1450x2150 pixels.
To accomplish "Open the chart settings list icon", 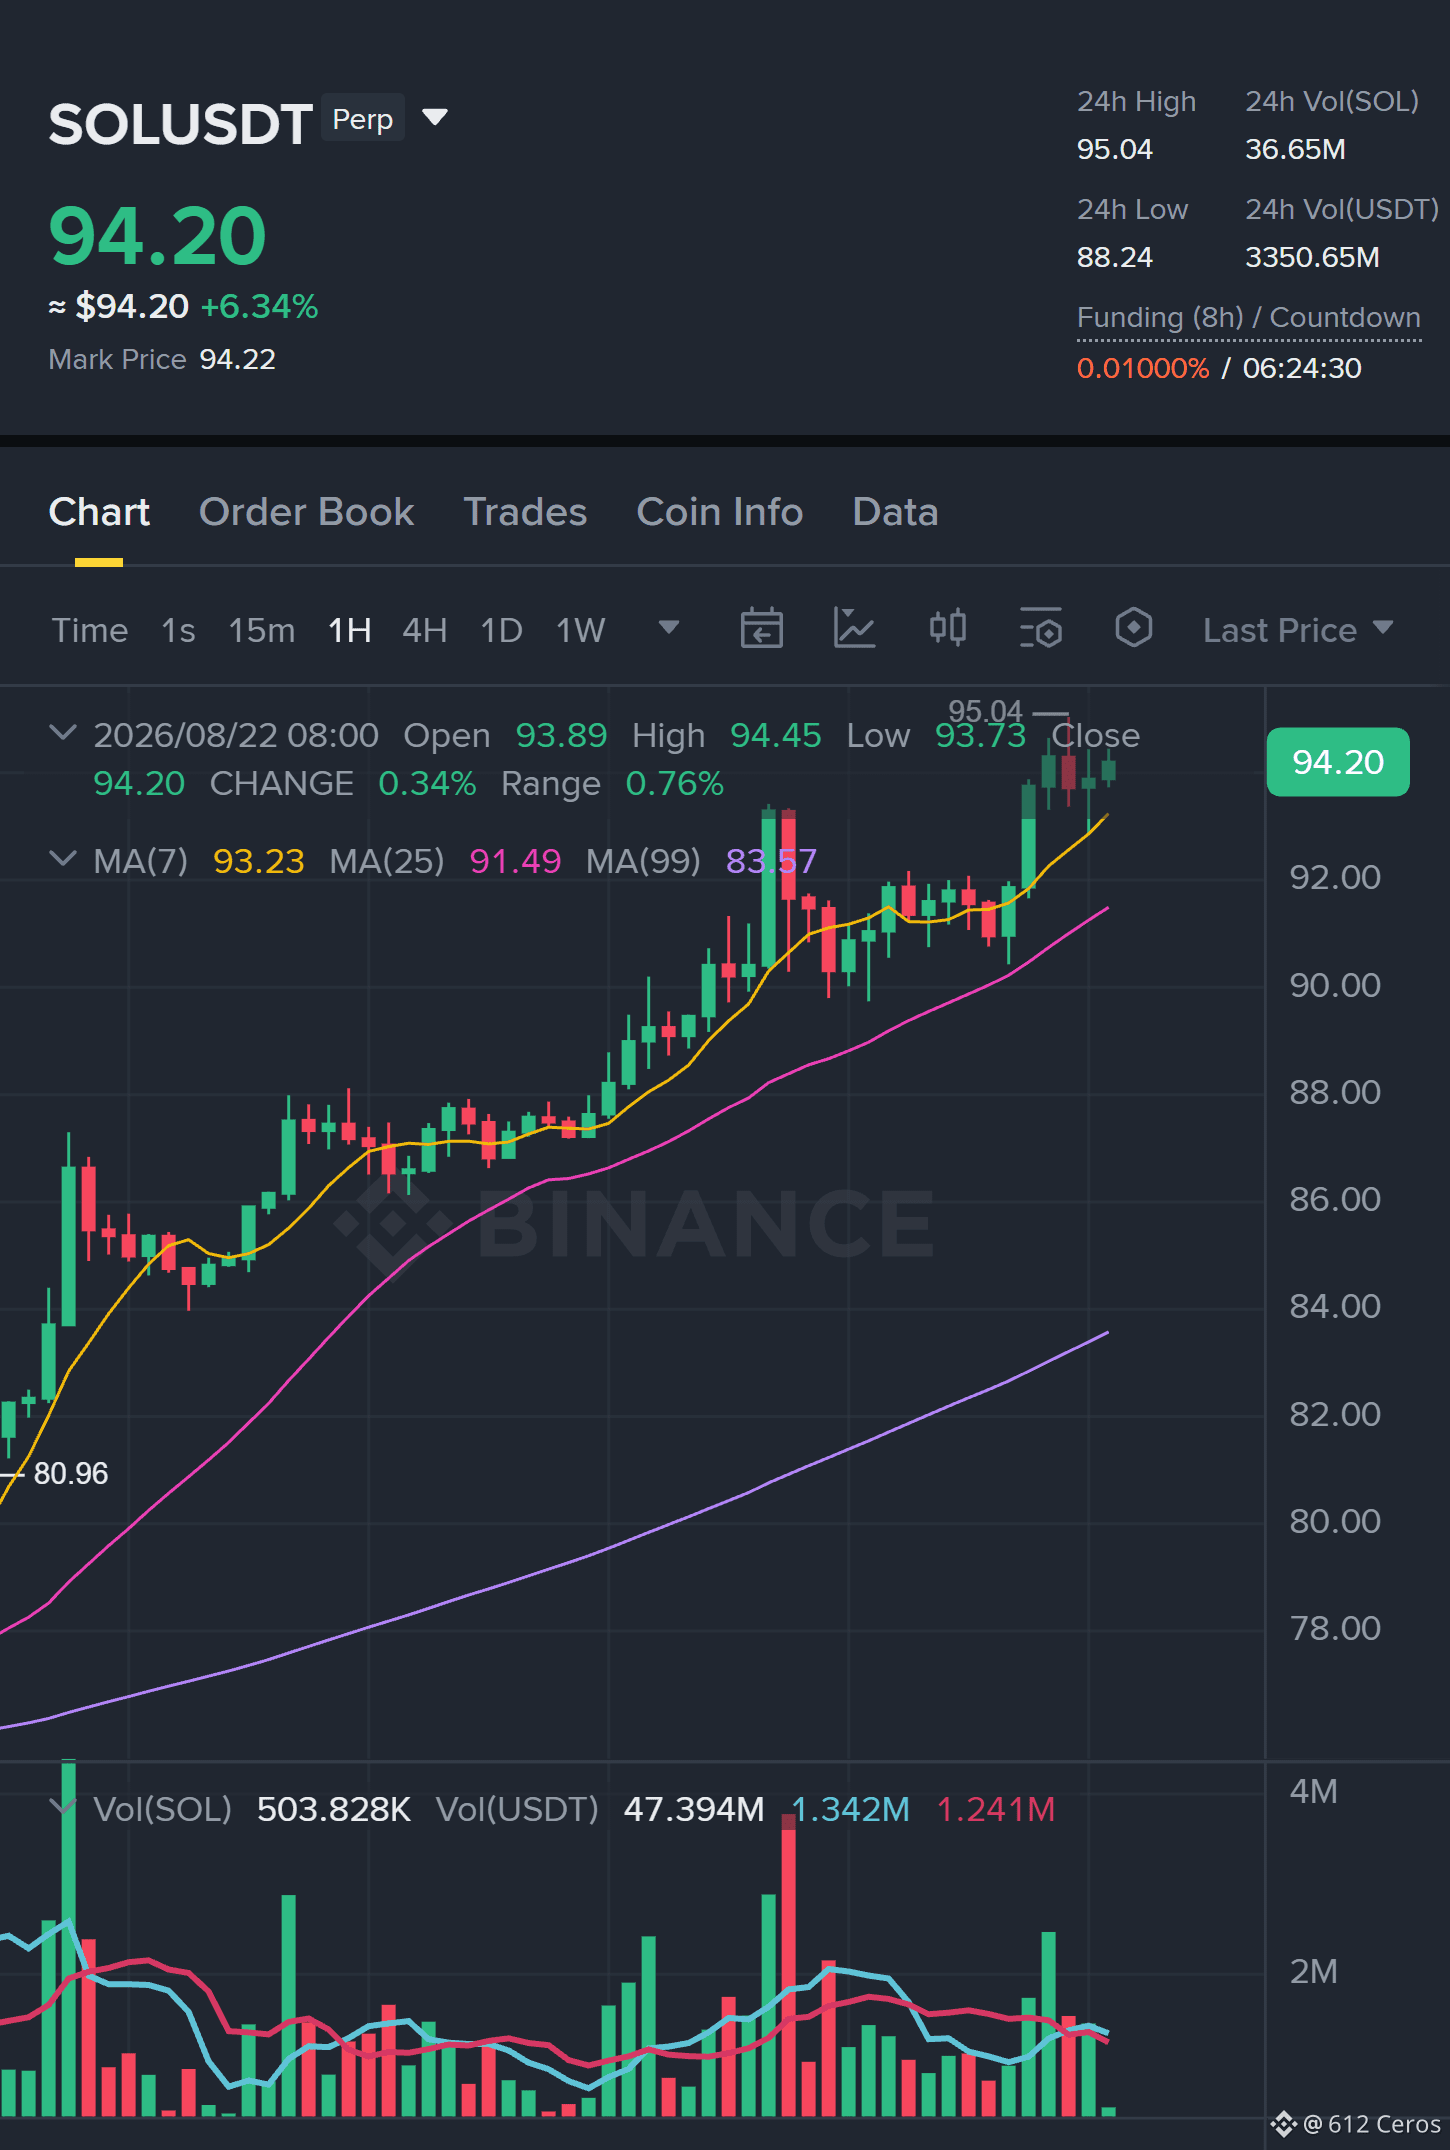I will (1040, 629).
